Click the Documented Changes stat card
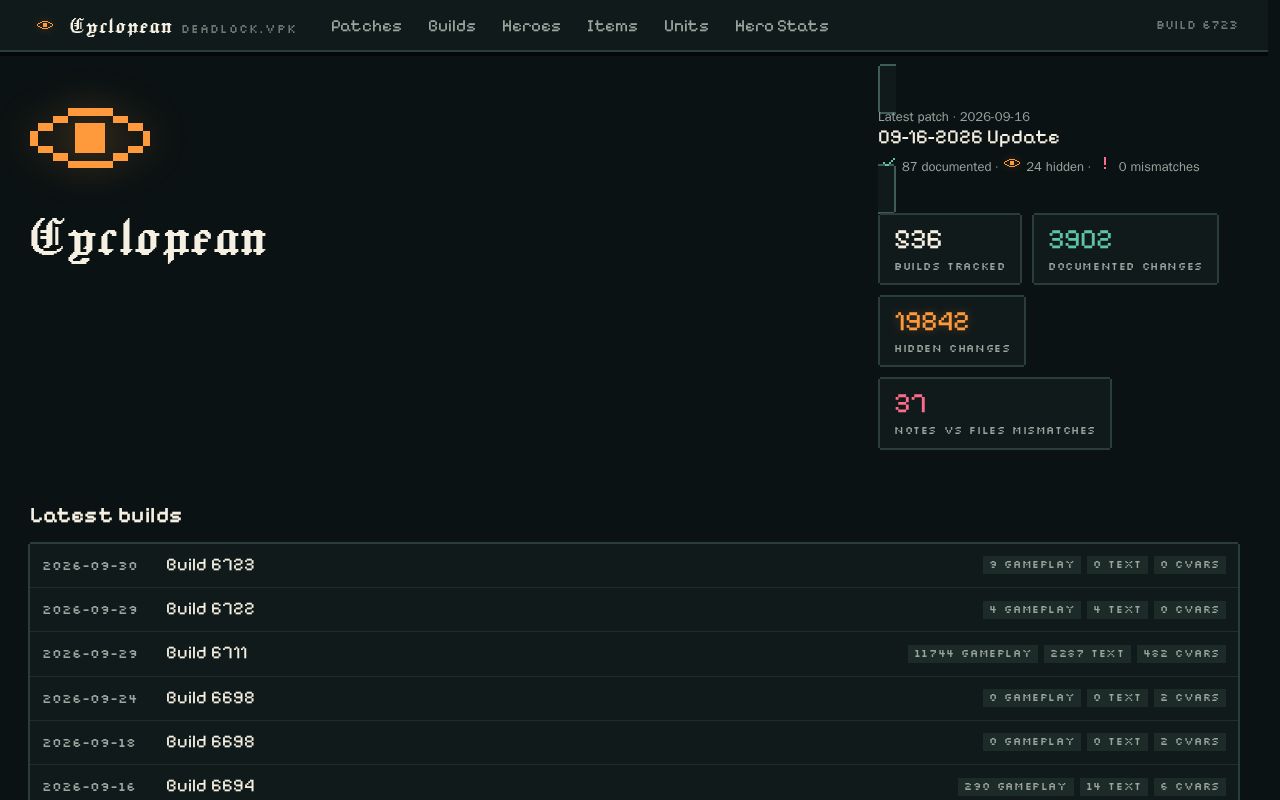1280x800 pixels. pos(1125,249)
